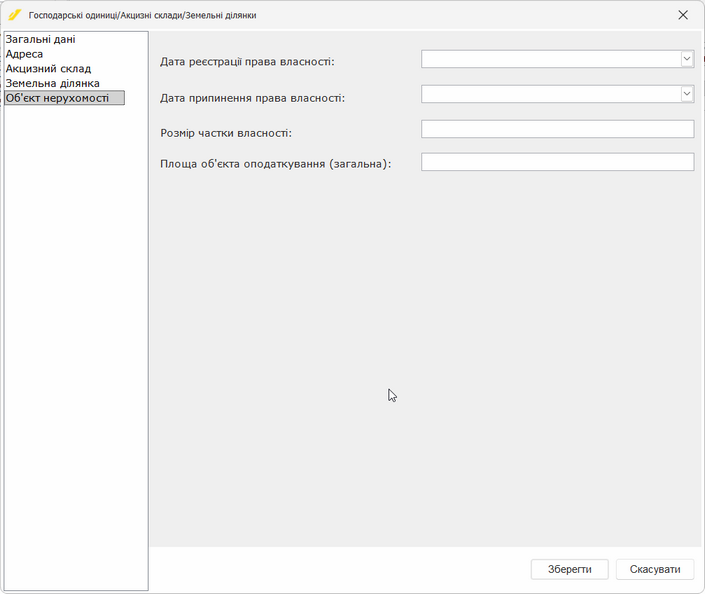
Task: Click the Розмір частки власності input field
Action: [x=558, y=129]
